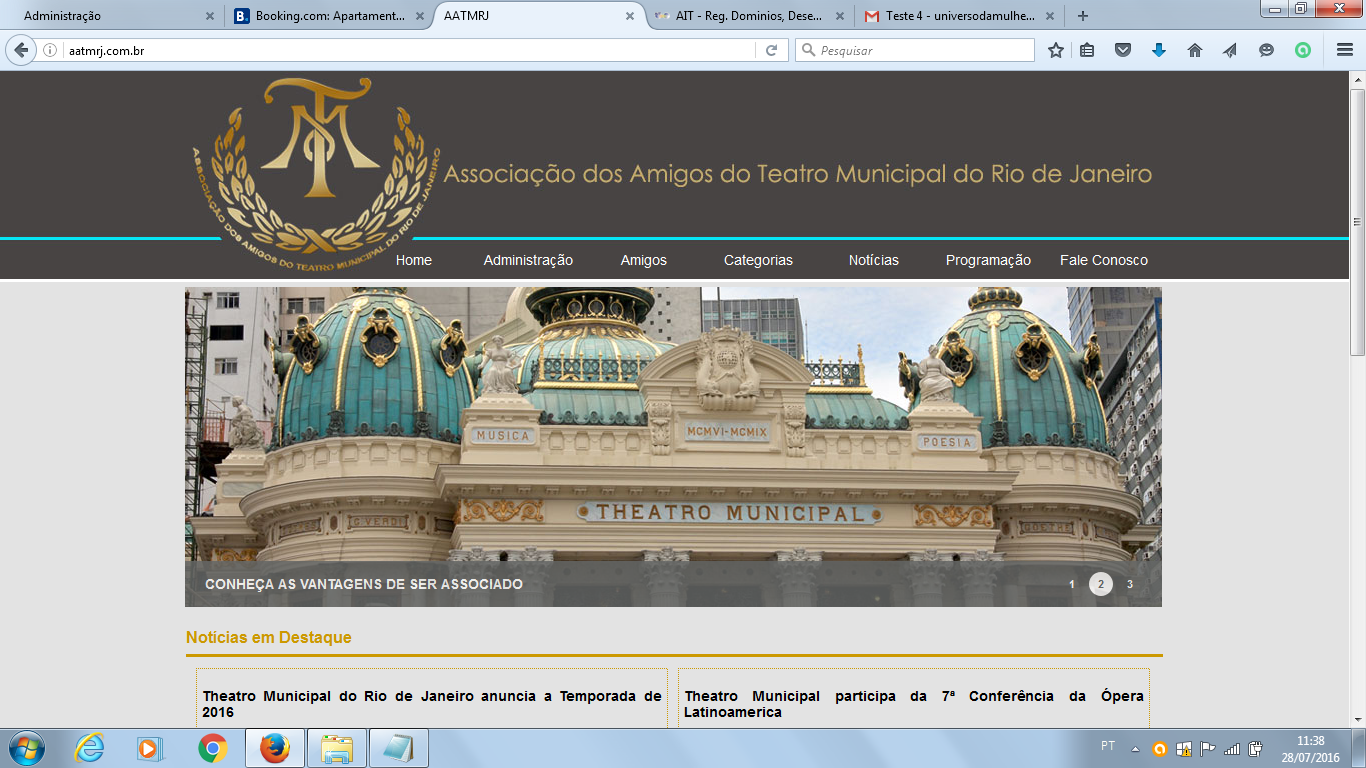This screenshot has width=1366, height=768.
Task: Open the Downloads arrow icon
Action: click(x=1159, y=50)
